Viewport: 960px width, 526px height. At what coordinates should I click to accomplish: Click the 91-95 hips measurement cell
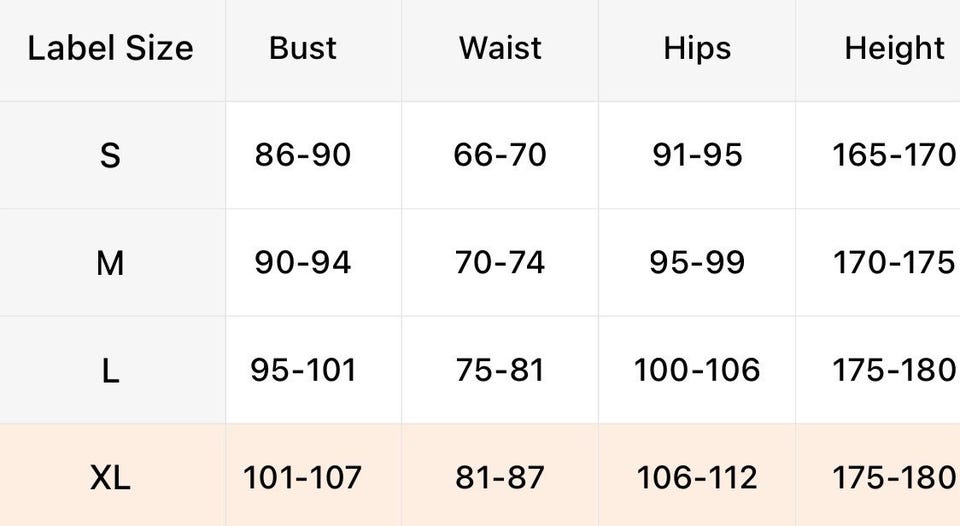point(697,156)
